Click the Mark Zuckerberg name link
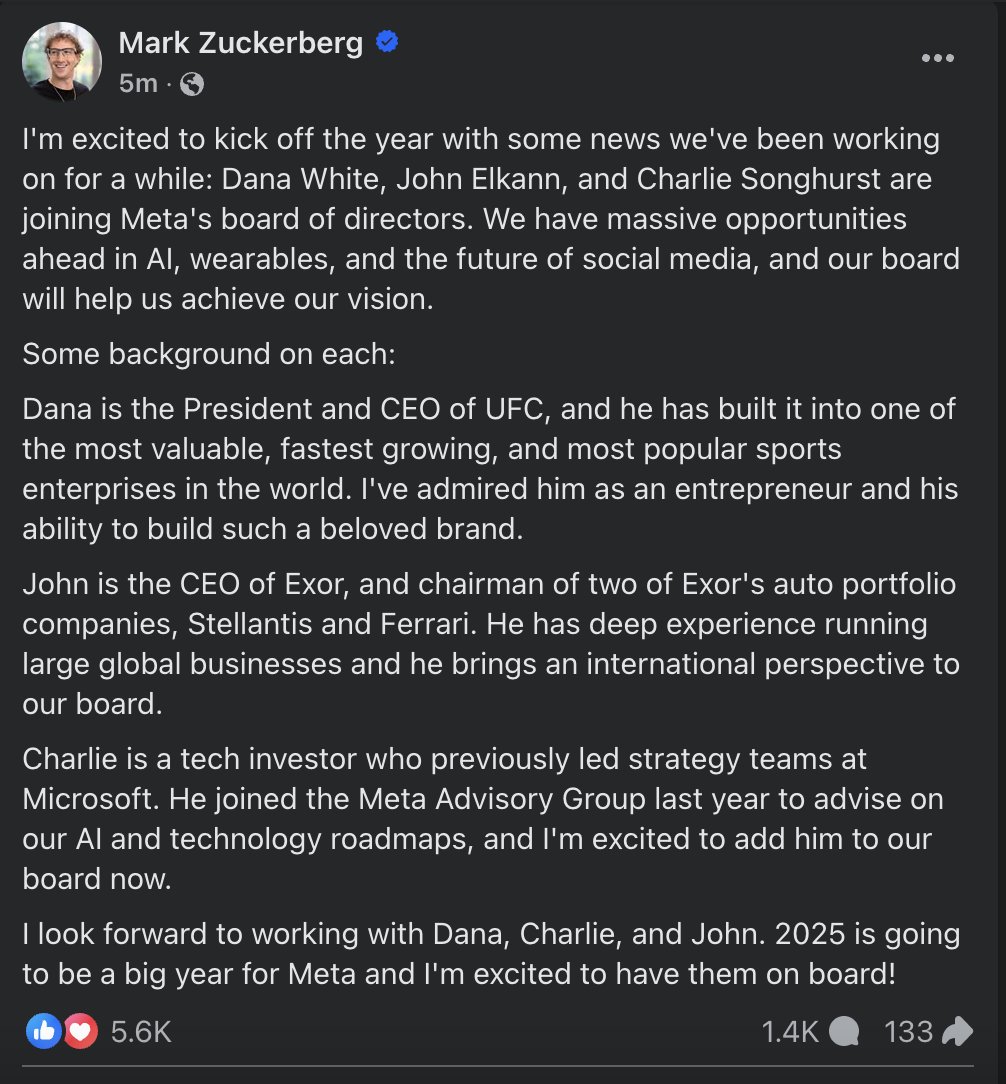 (x=241, y=43)
